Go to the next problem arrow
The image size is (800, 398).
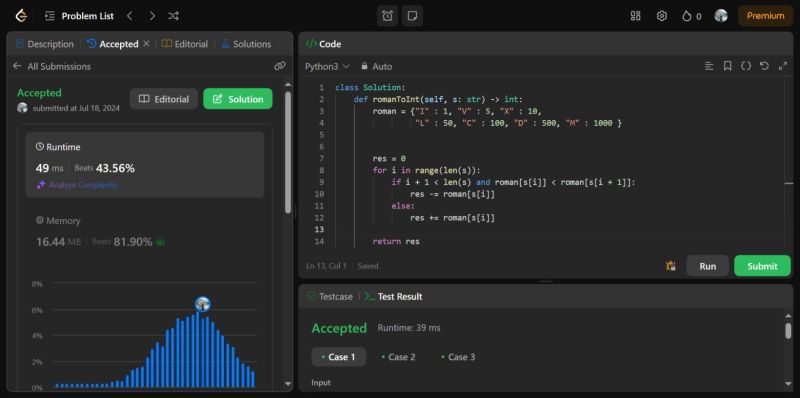tap(152, 16)
